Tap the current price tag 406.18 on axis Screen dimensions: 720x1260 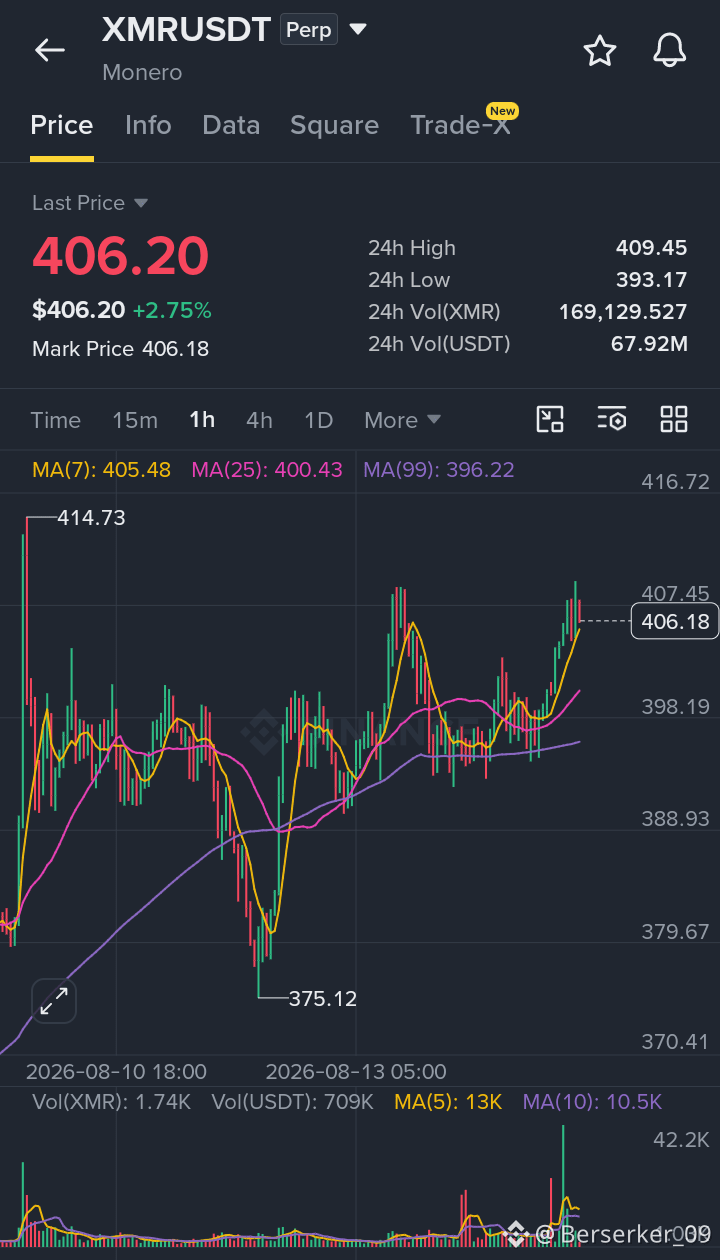(x=675, y=621)
